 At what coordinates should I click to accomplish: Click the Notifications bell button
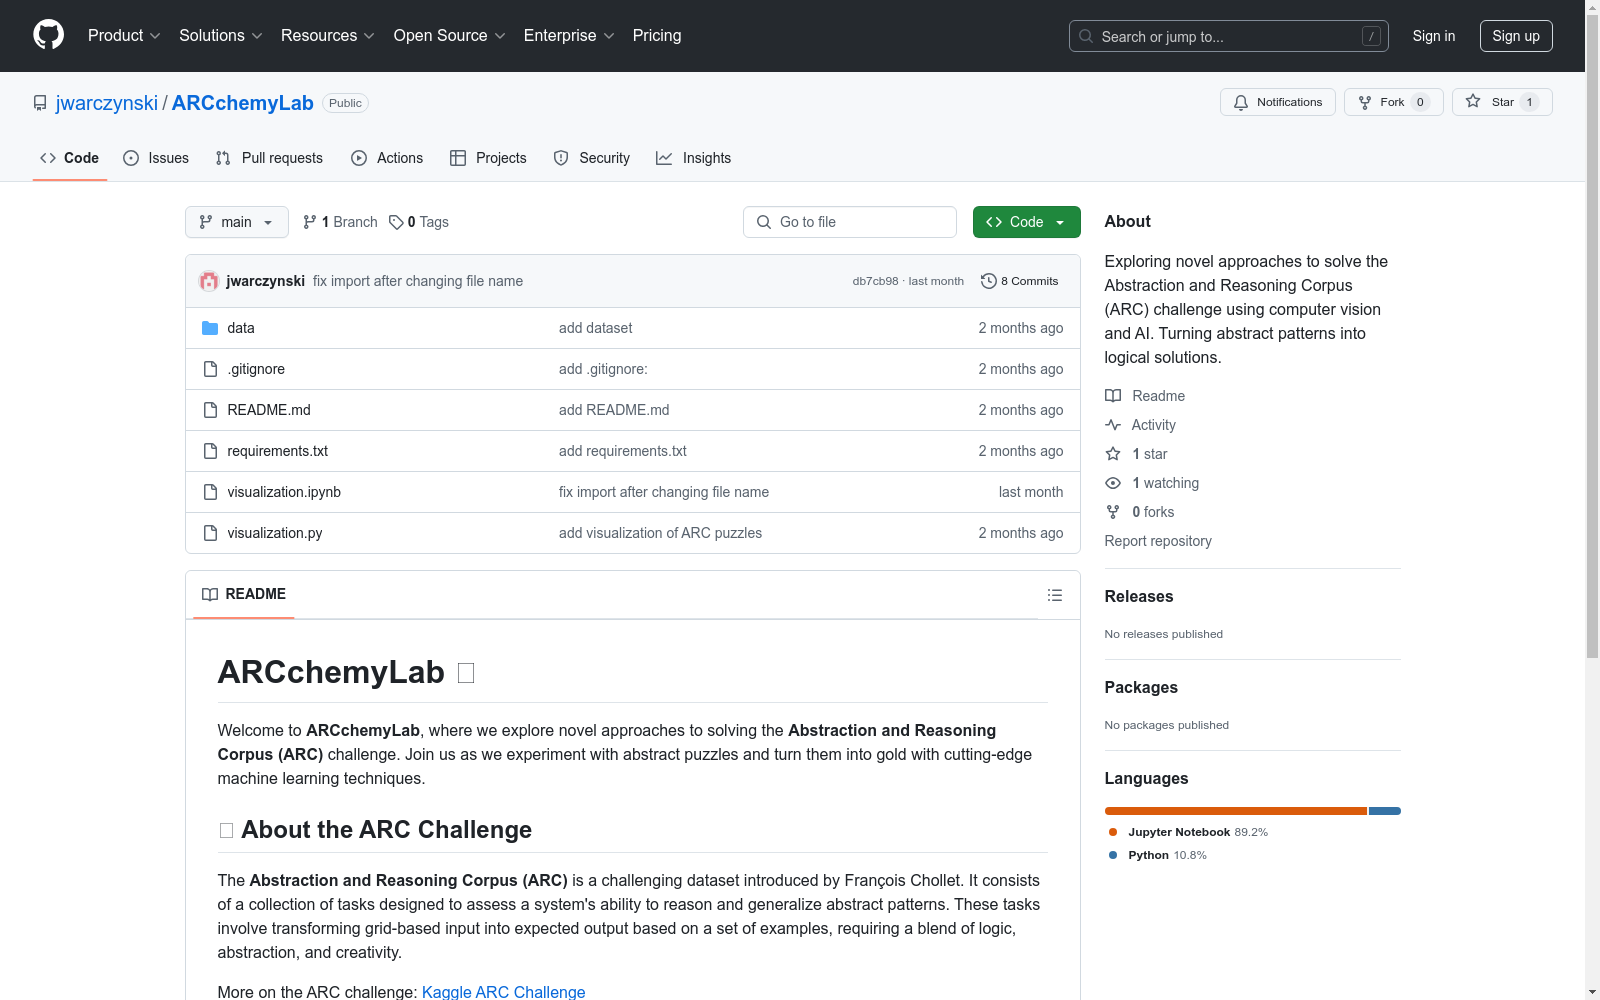(x=1277, y=102)
